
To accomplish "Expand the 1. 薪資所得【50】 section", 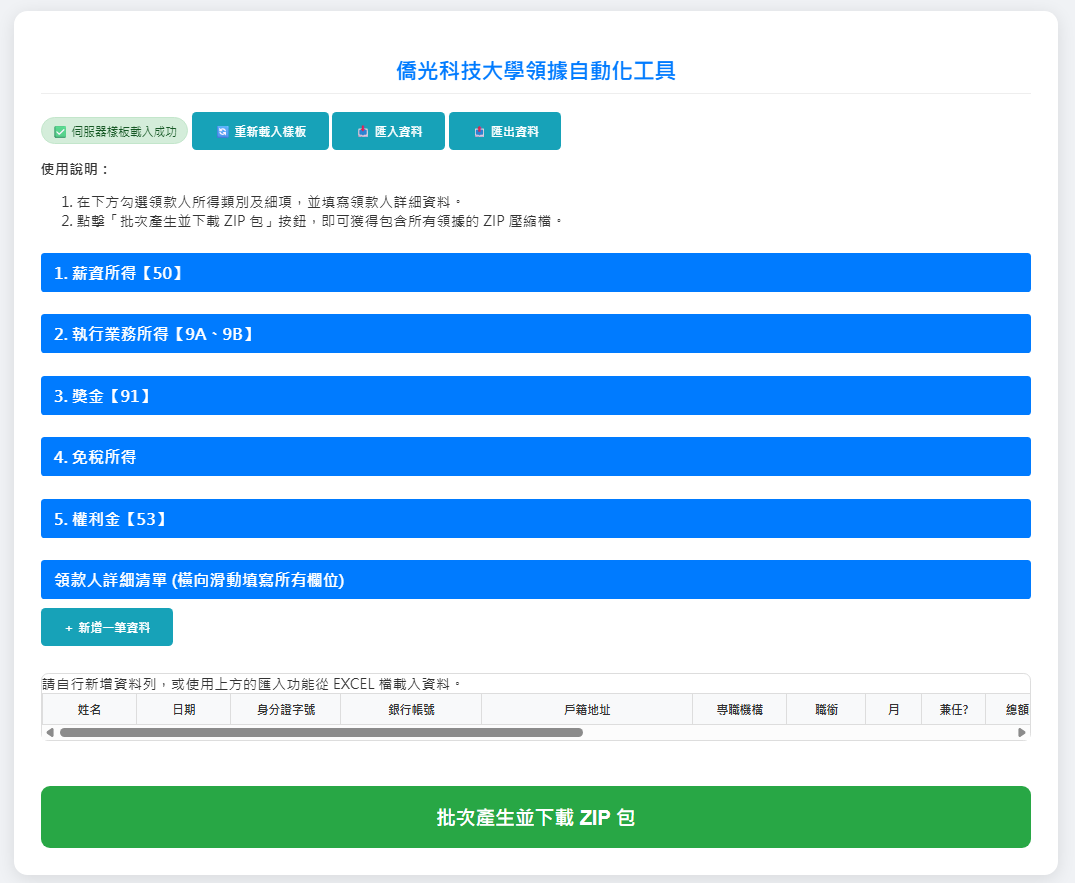I will coord(535,273).
